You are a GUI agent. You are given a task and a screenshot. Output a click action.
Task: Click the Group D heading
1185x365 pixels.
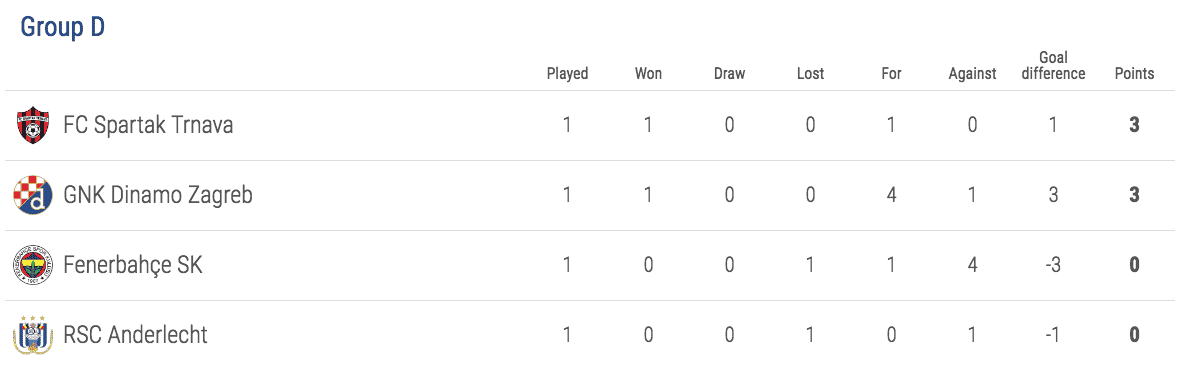[63, 27]
